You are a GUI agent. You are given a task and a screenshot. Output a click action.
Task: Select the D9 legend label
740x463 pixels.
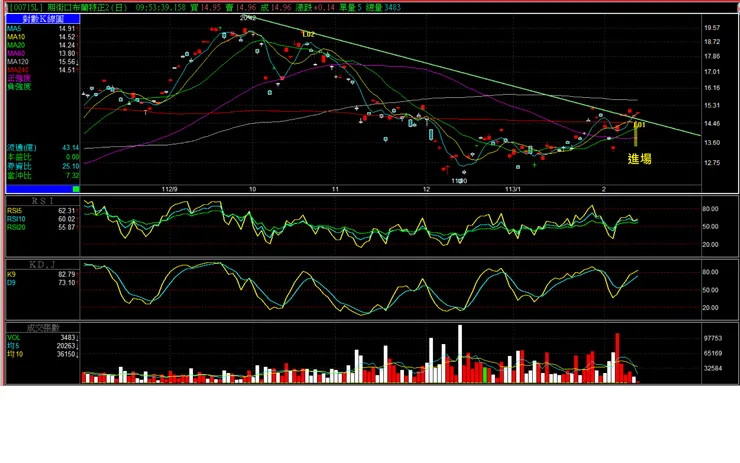(x=11, y=283)
